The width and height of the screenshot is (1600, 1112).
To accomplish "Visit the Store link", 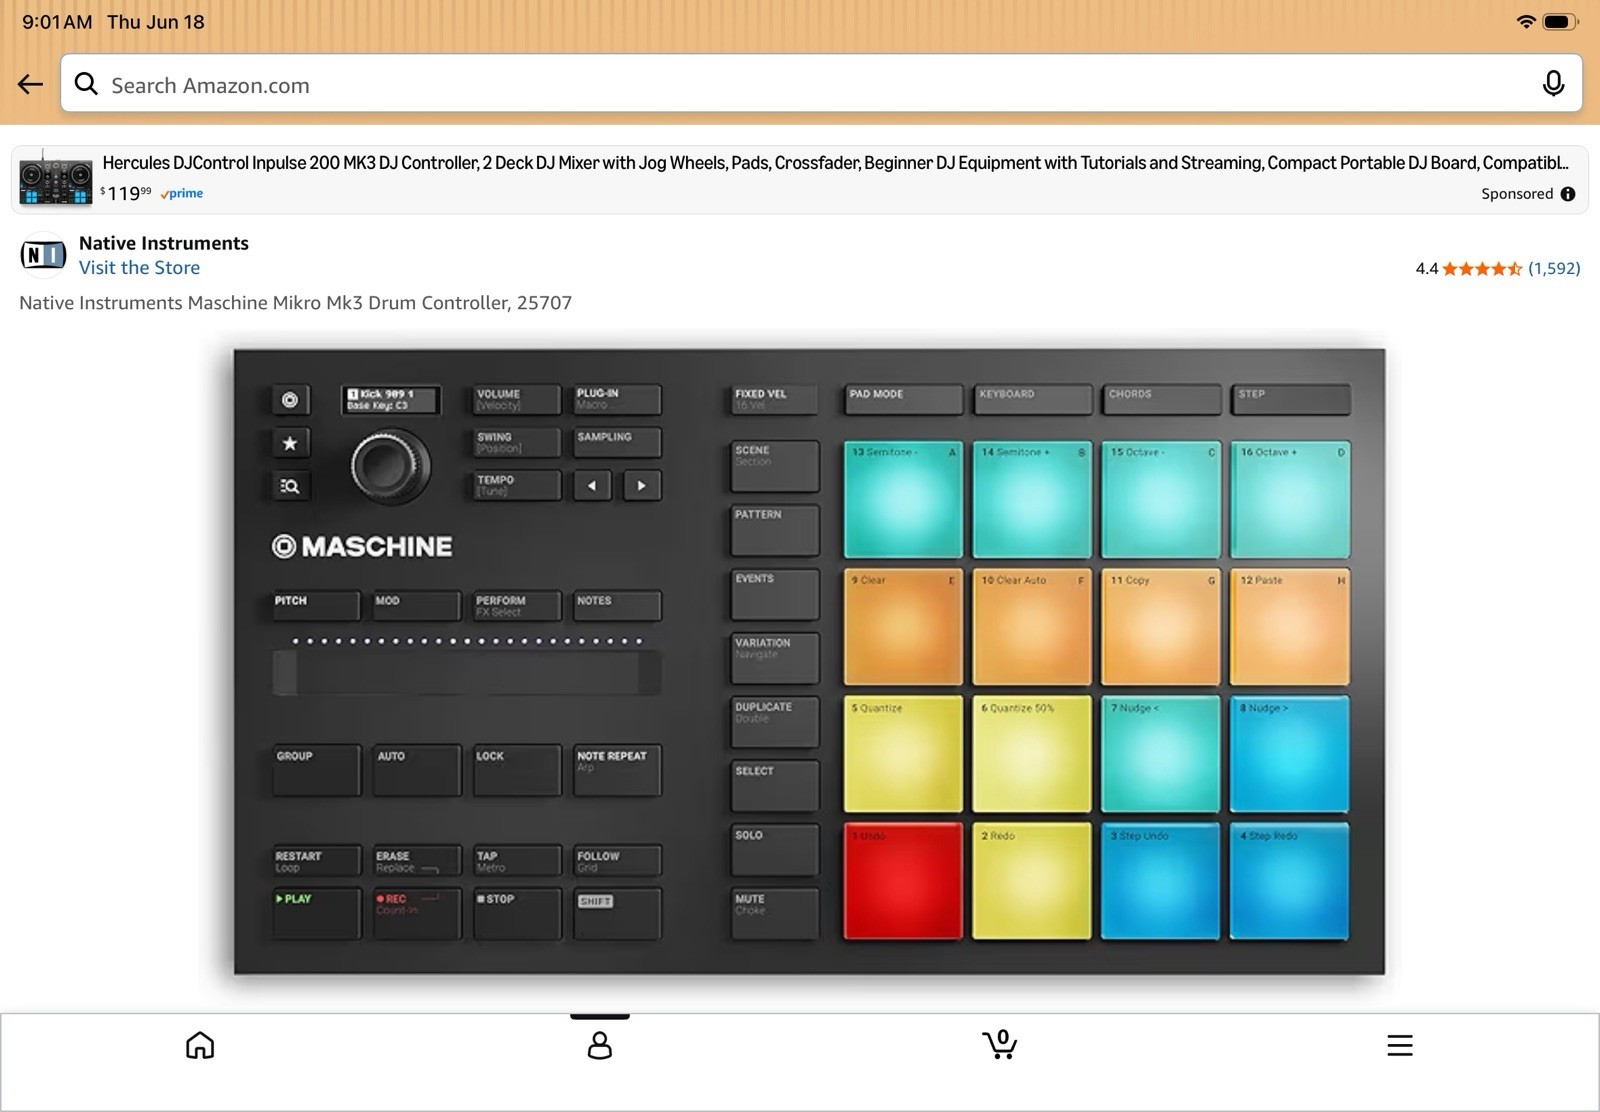I will pyautogui.click(x=139, y=268).
